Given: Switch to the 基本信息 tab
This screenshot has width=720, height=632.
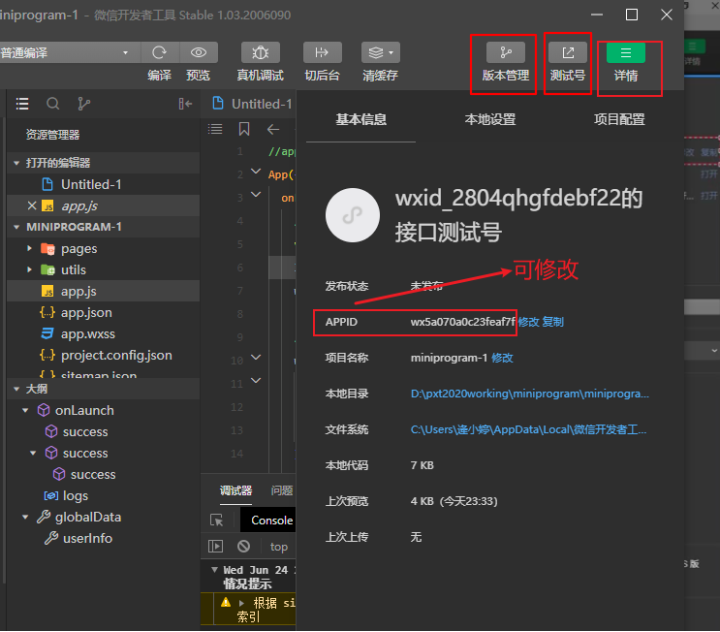Looking at the screenshot, I should click(361, 119).
